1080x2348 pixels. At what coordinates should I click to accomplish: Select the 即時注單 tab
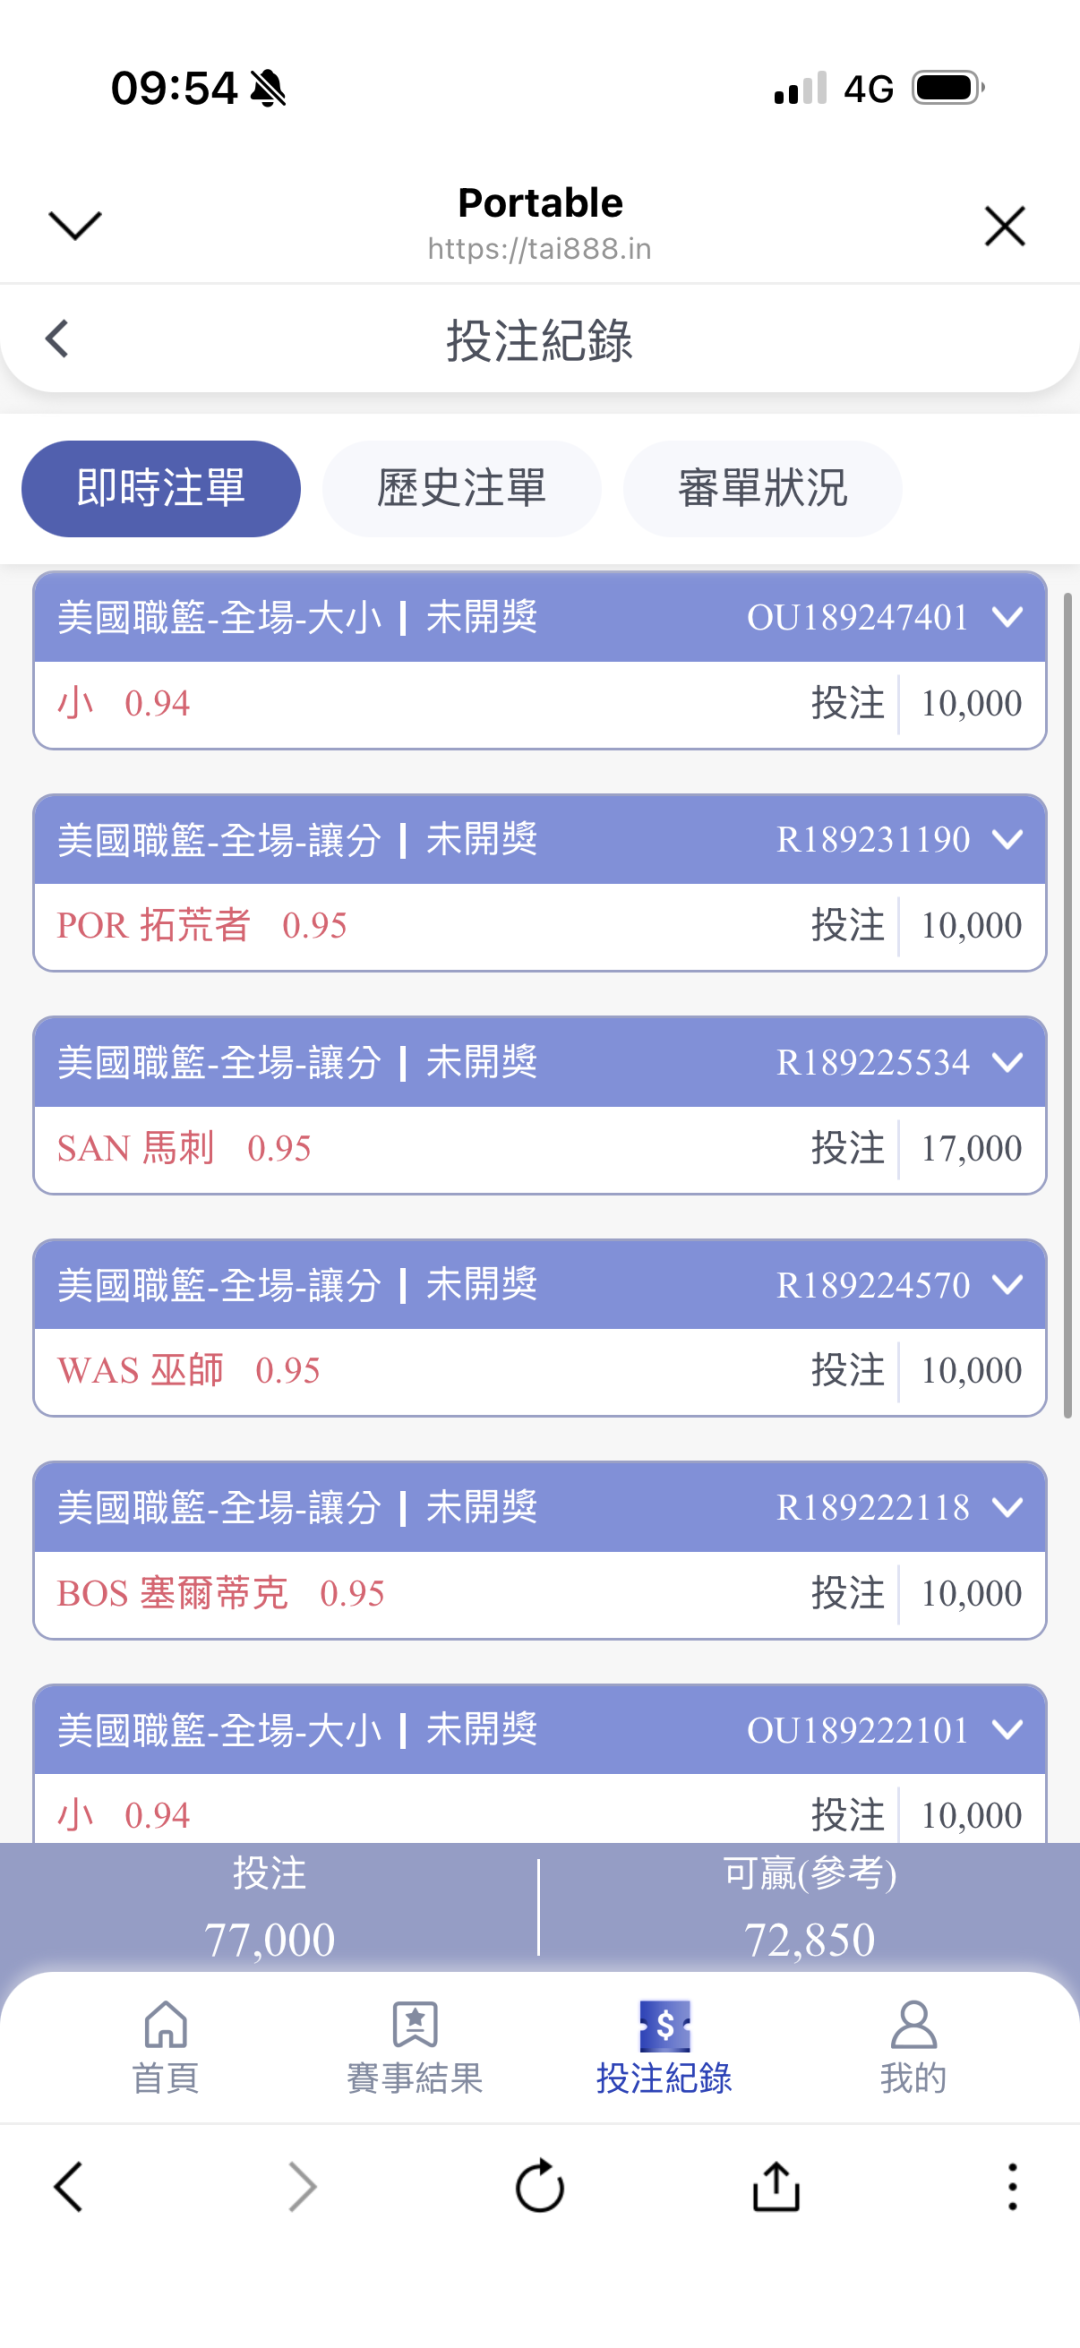(x=161, y=489)
